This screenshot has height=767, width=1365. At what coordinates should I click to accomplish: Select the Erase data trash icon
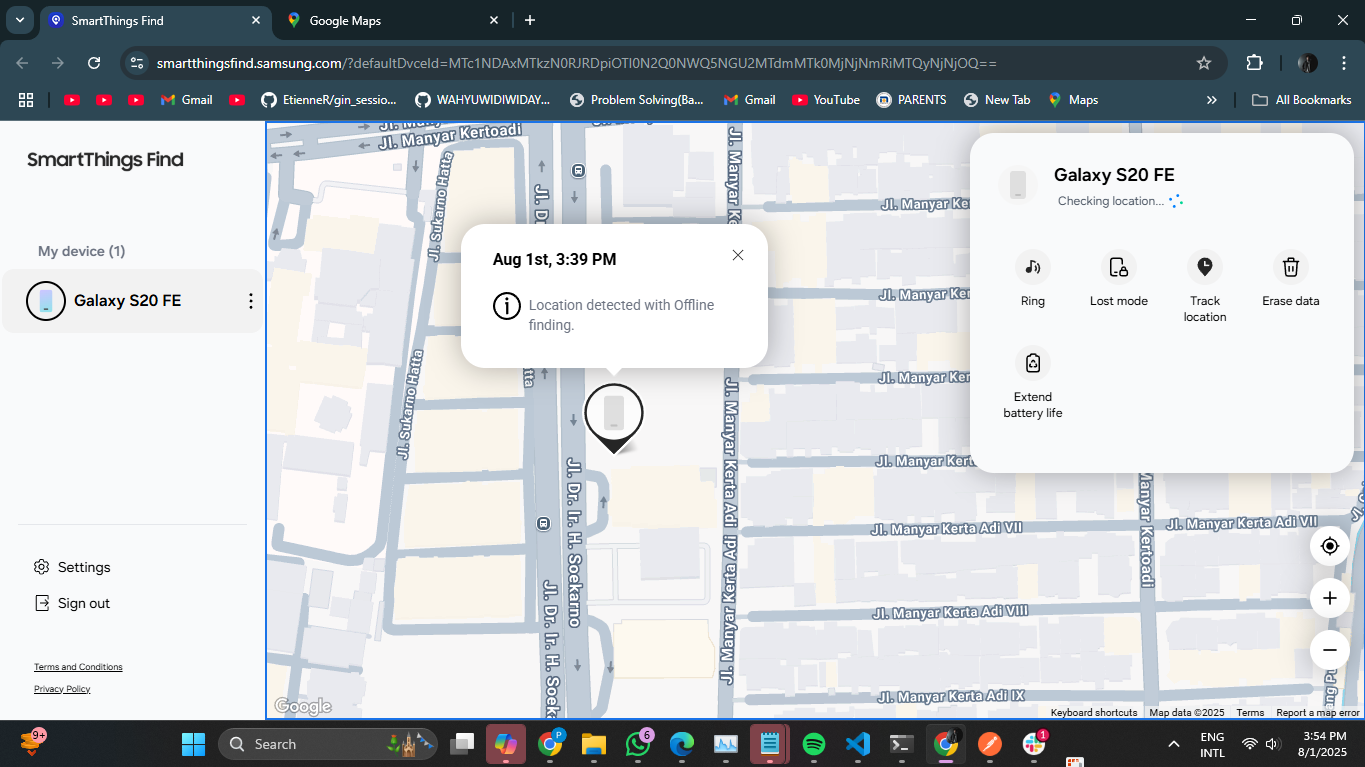(x=1290, y=267)
